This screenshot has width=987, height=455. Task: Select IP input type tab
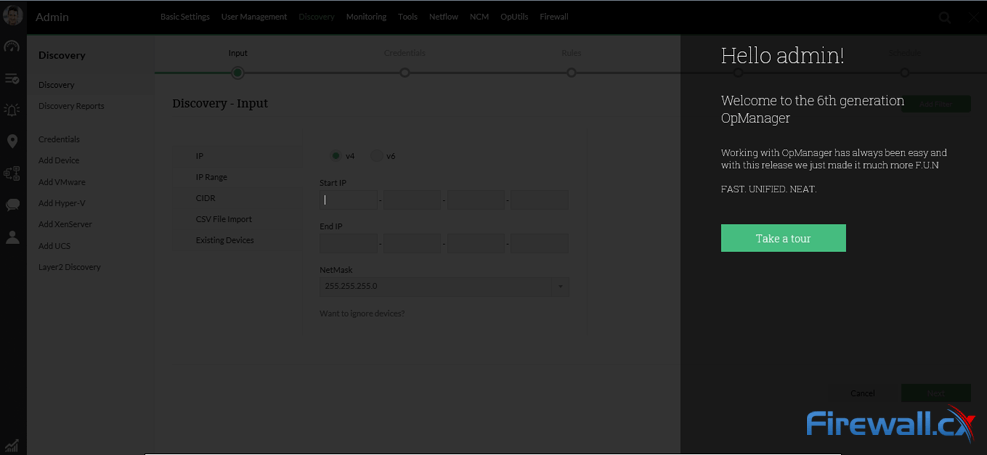click(x=238, y=155)
